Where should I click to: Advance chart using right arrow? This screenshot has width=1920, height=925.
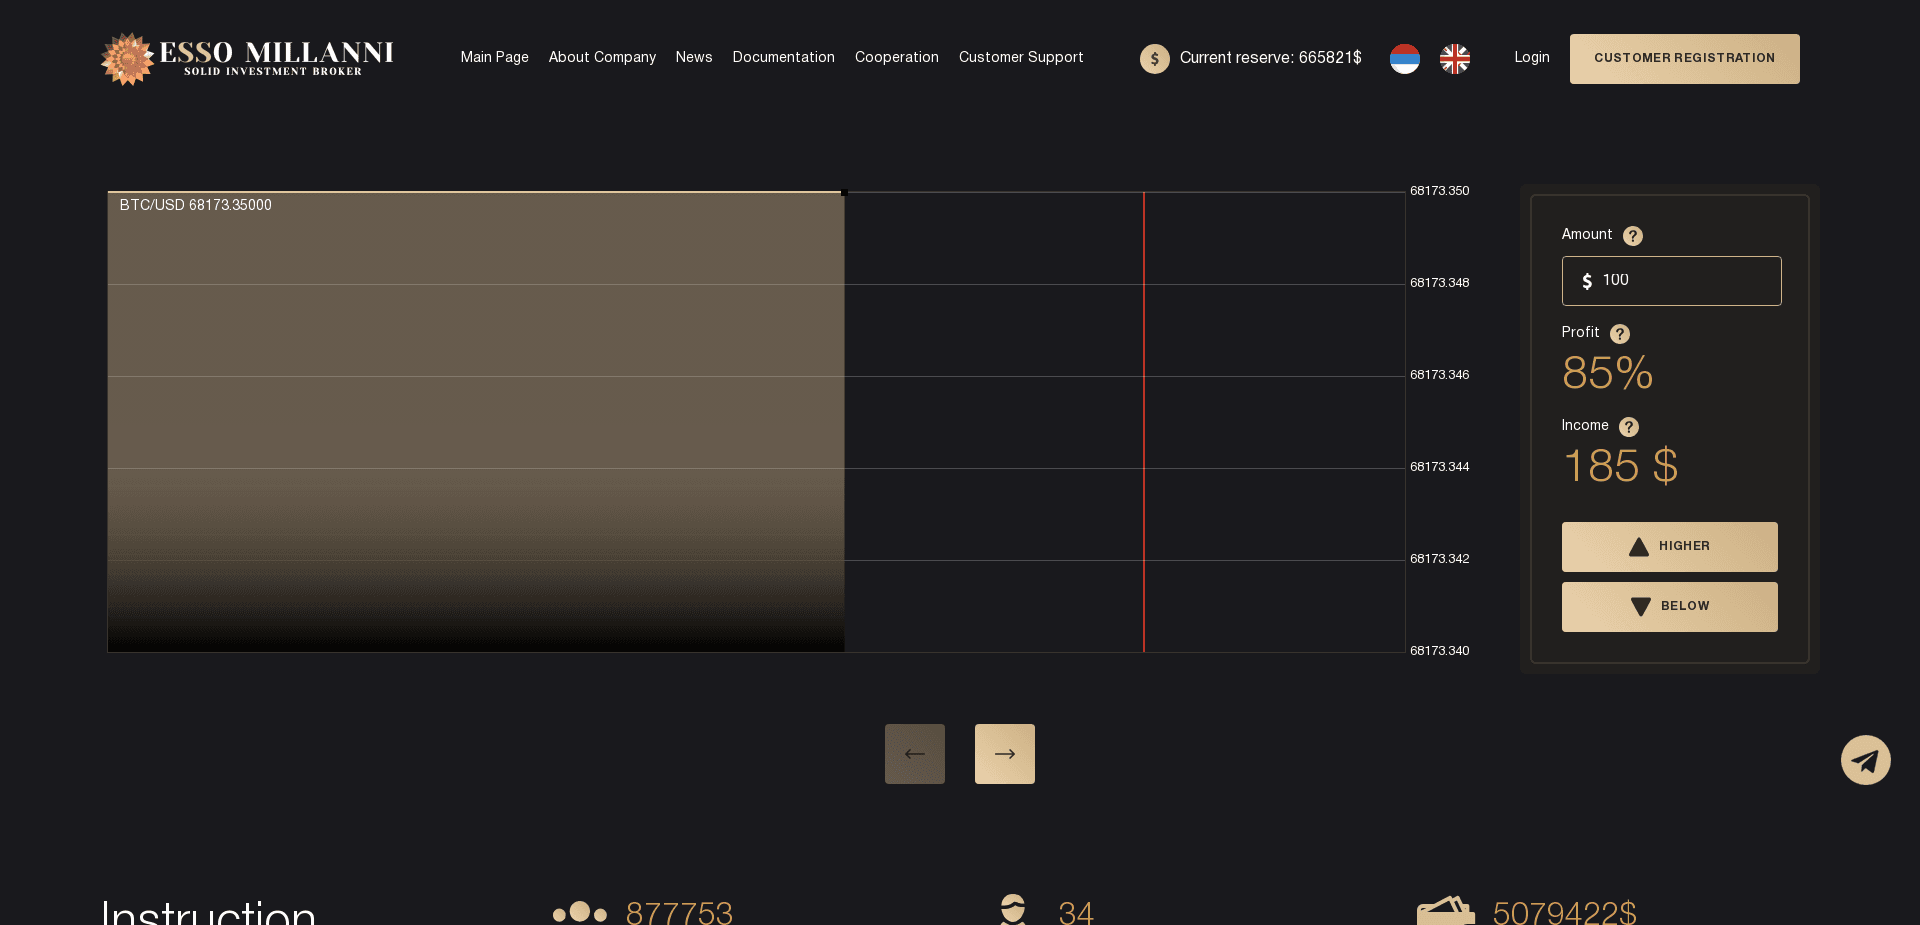1004,753
